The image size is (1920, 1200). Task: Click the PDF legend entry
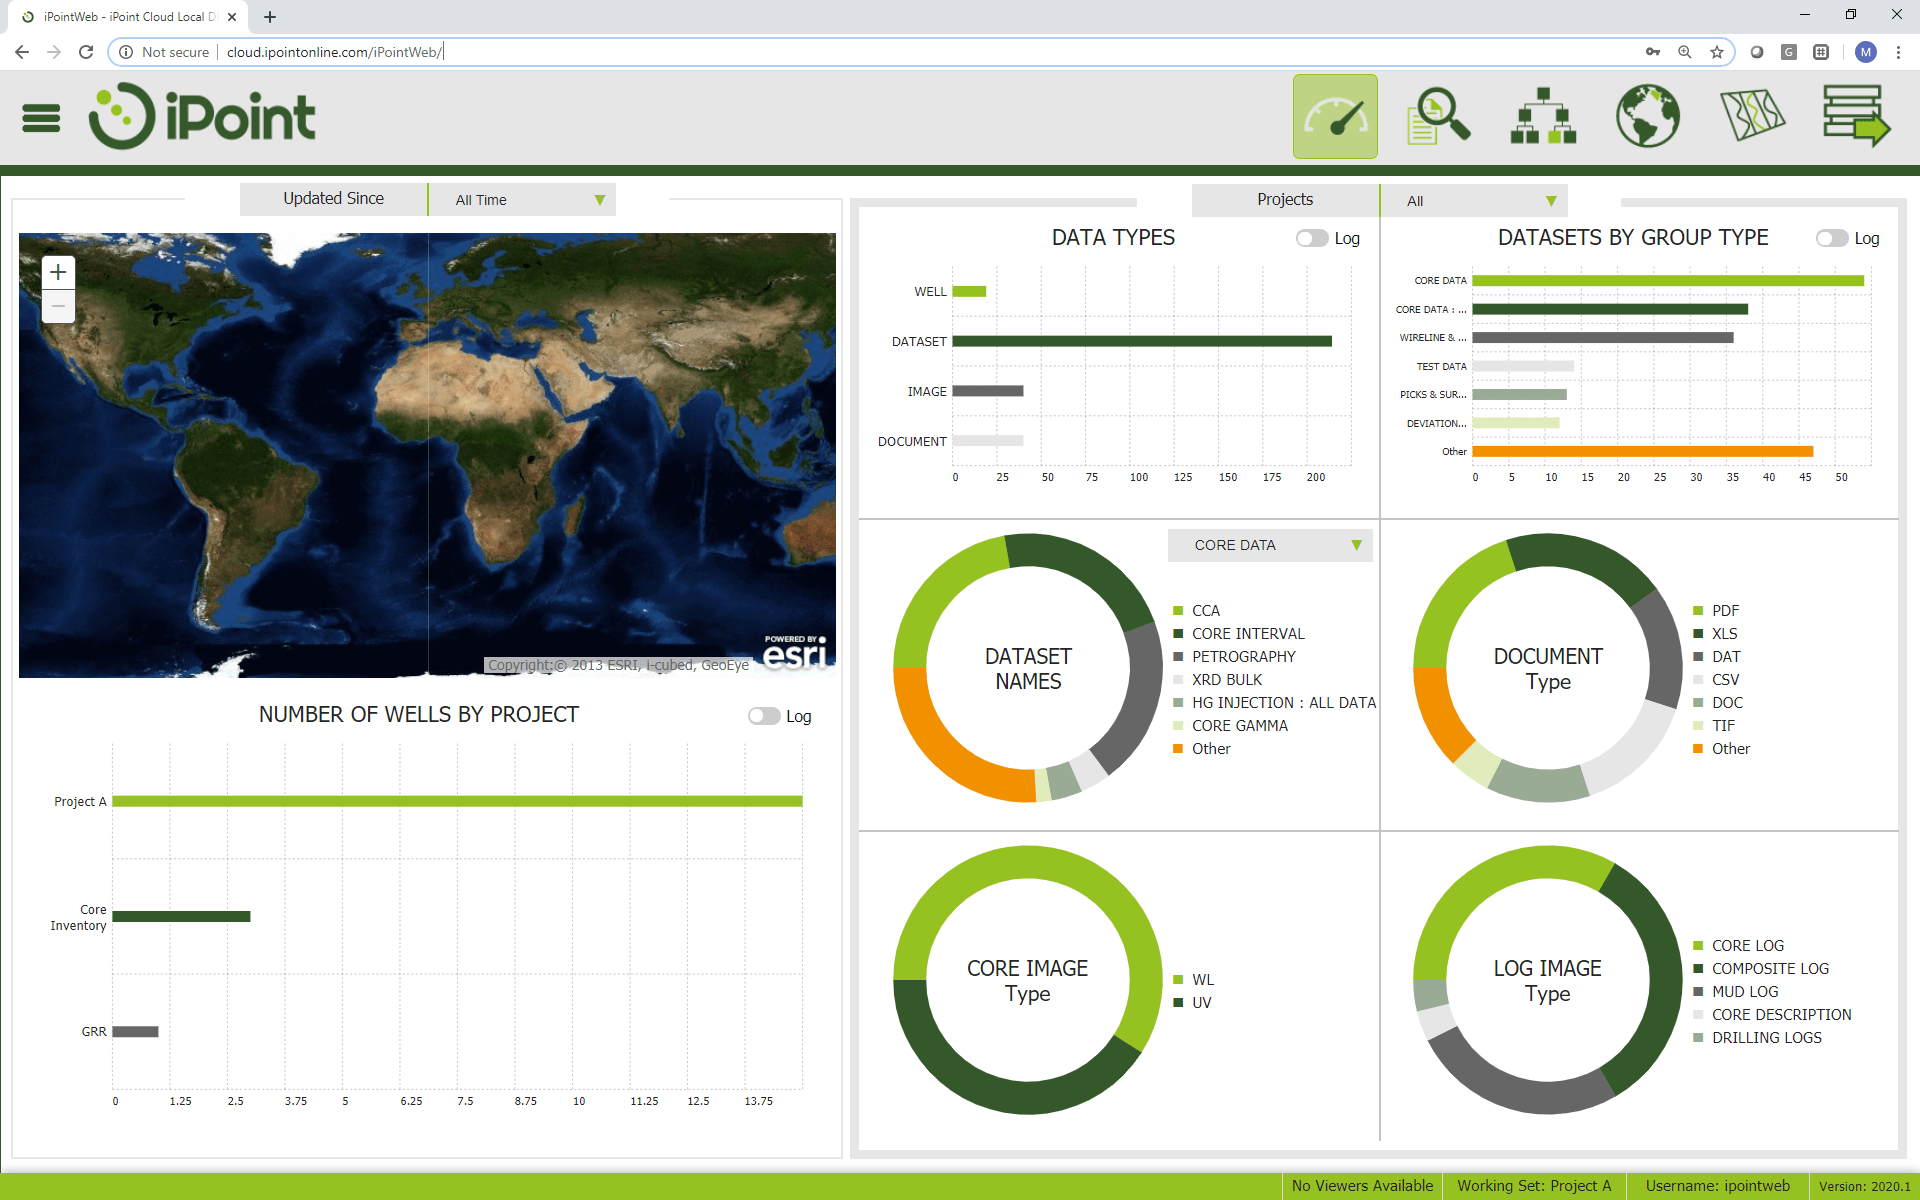point(1716,610)
